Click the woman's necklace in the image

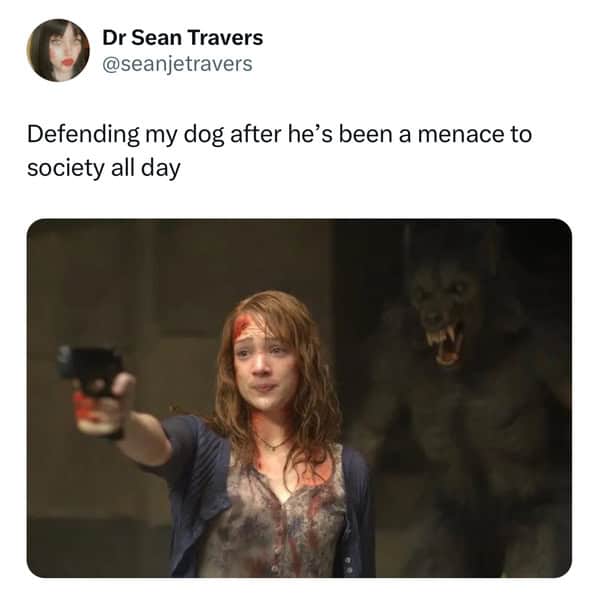coord(273,443)
